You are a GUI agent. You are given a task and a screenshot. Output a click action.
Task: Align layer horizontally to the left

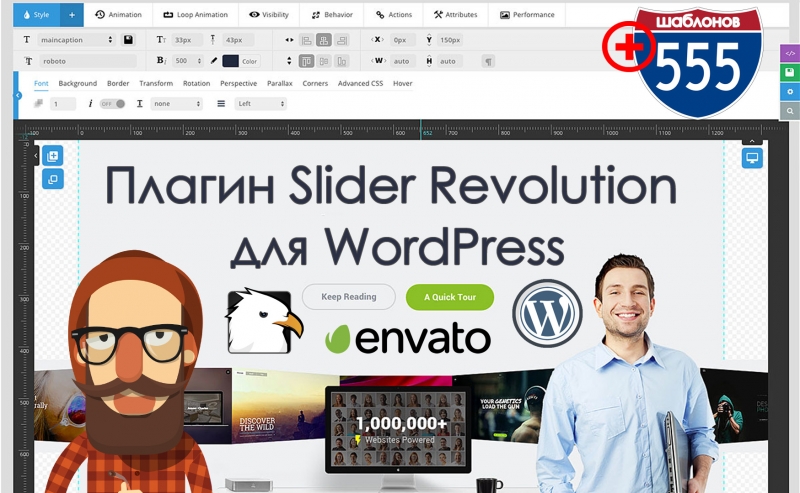[306, 40]
